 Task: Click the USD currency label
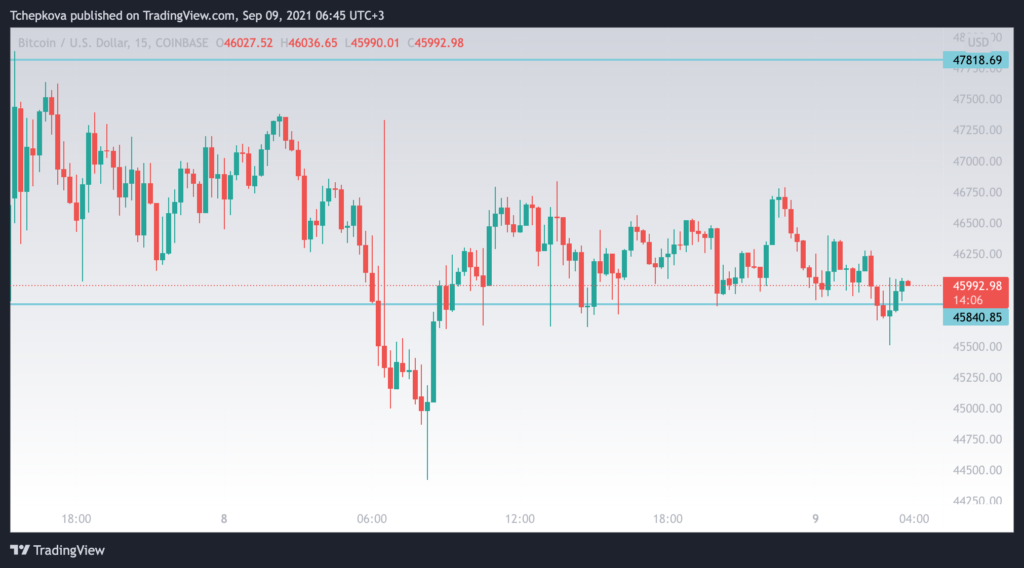pos(978,42)
